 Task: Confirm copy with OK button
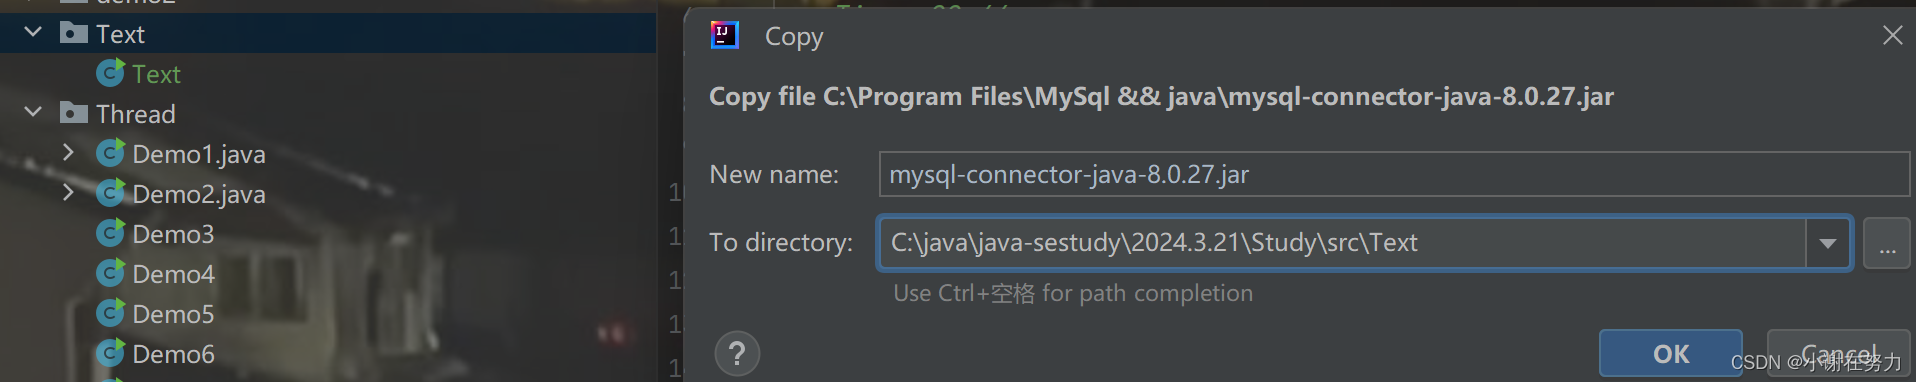(1671, 353)
